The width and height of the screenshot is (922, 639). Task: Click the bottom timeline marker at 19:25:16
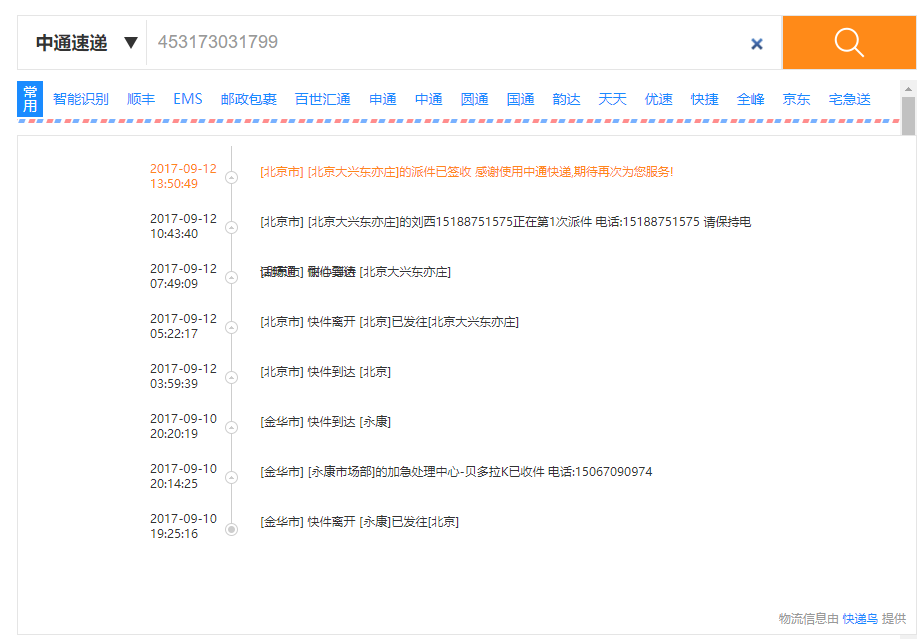(232, 529)
